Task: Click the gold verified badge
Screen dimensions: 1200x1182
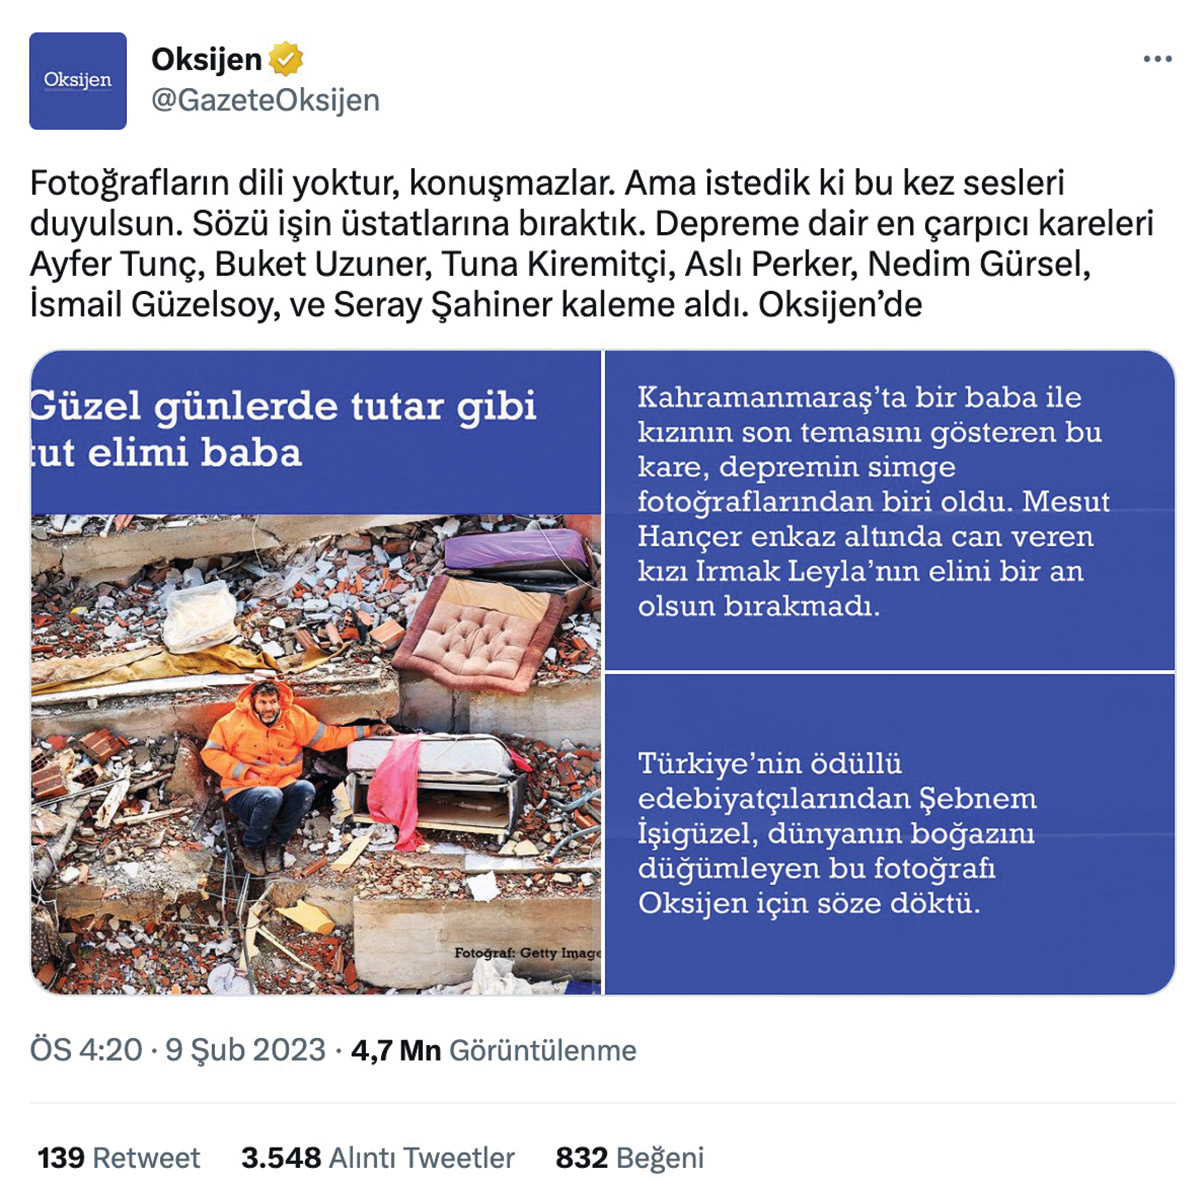Action: [x=286, y=59]
